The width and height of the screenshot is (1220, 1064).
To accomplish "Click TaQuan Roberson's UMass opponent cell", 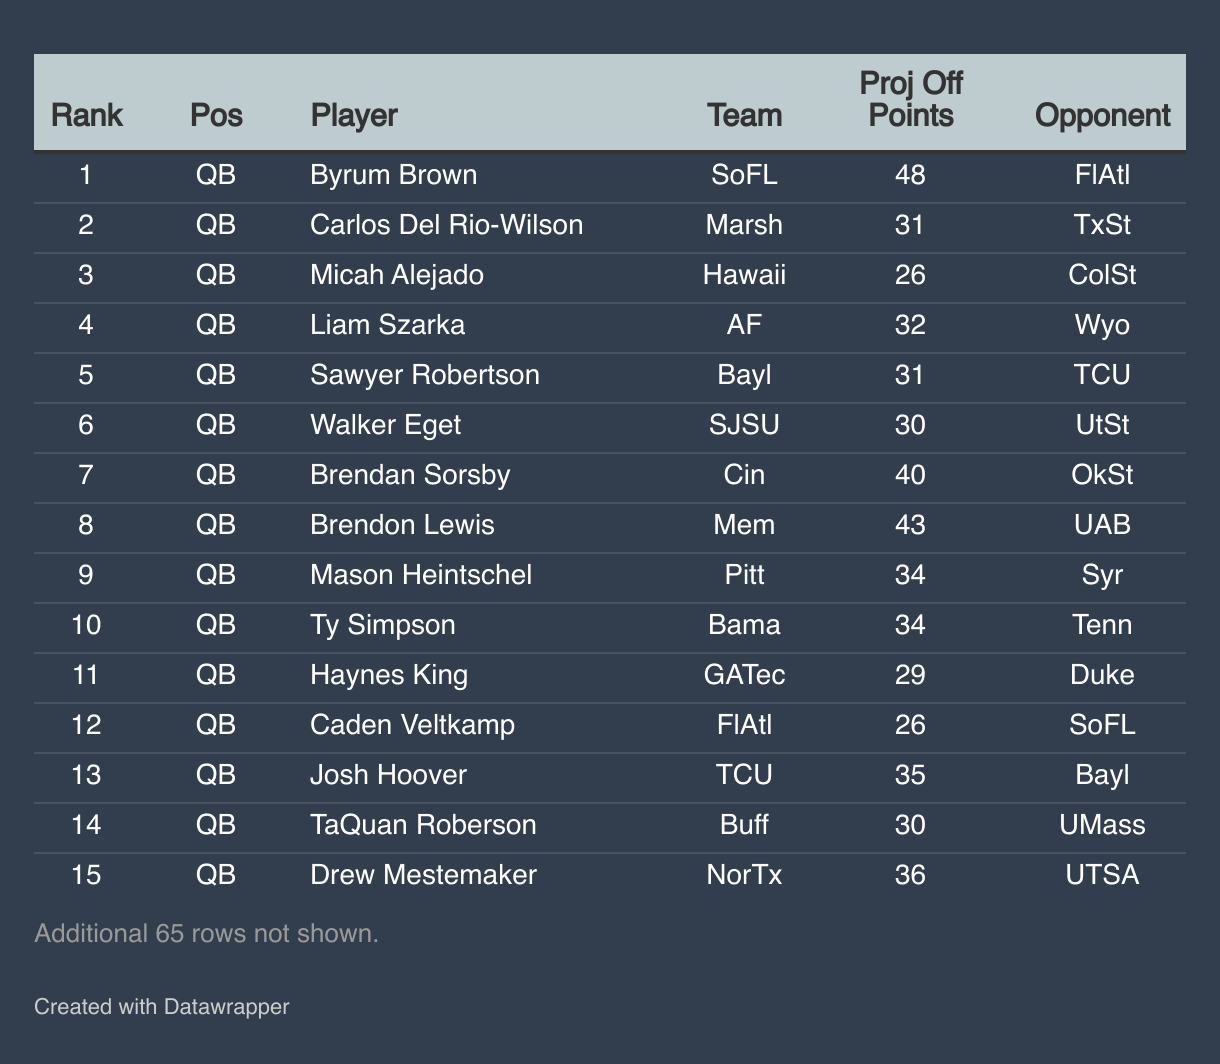I will coord(1102,825).
